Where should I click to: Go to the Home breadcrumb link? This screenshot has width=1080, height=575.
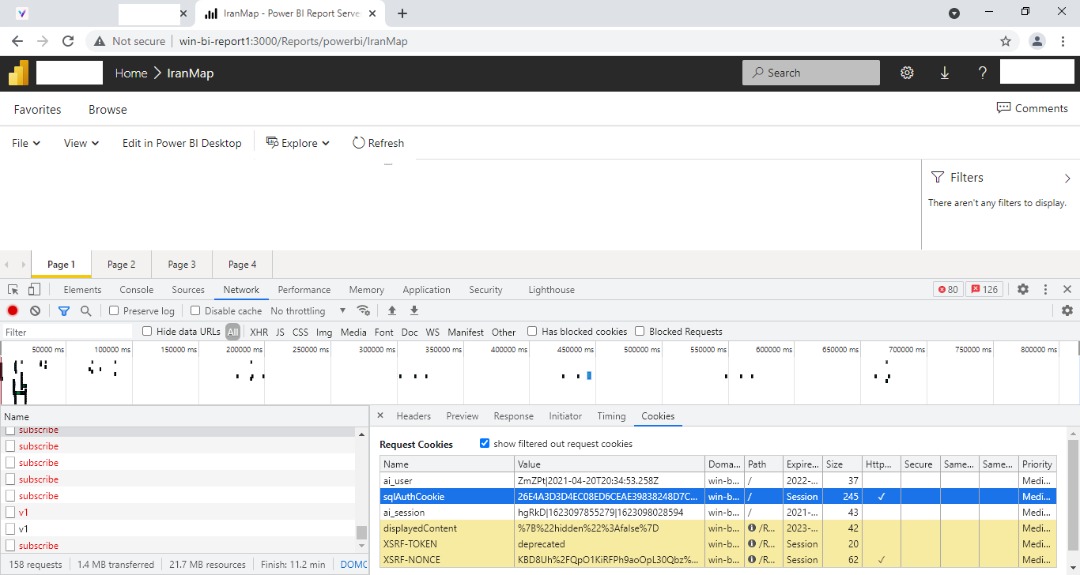click(x=131, y=73)
